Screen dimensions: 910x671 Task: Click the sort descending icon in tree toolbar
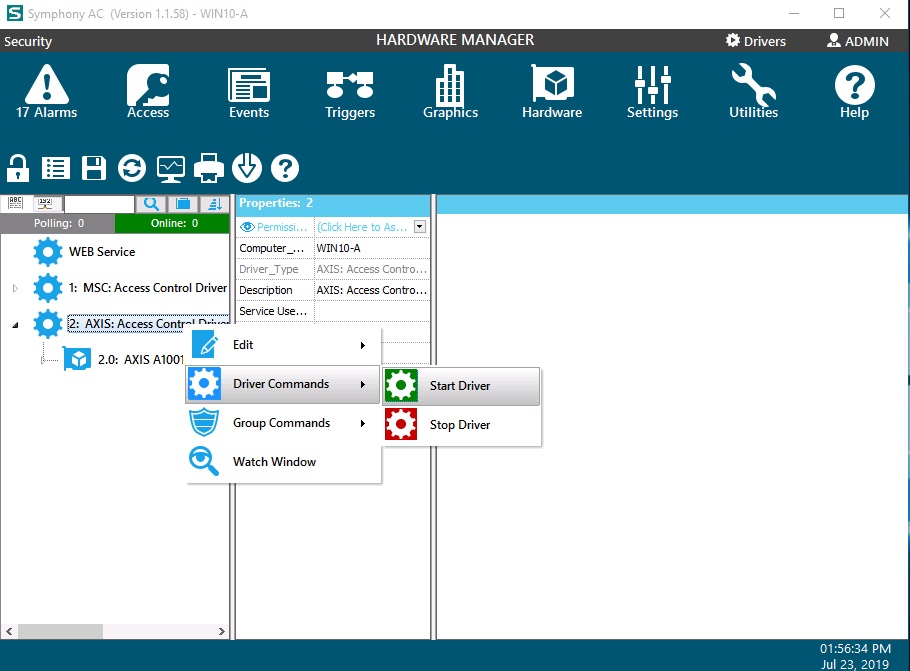215,204
